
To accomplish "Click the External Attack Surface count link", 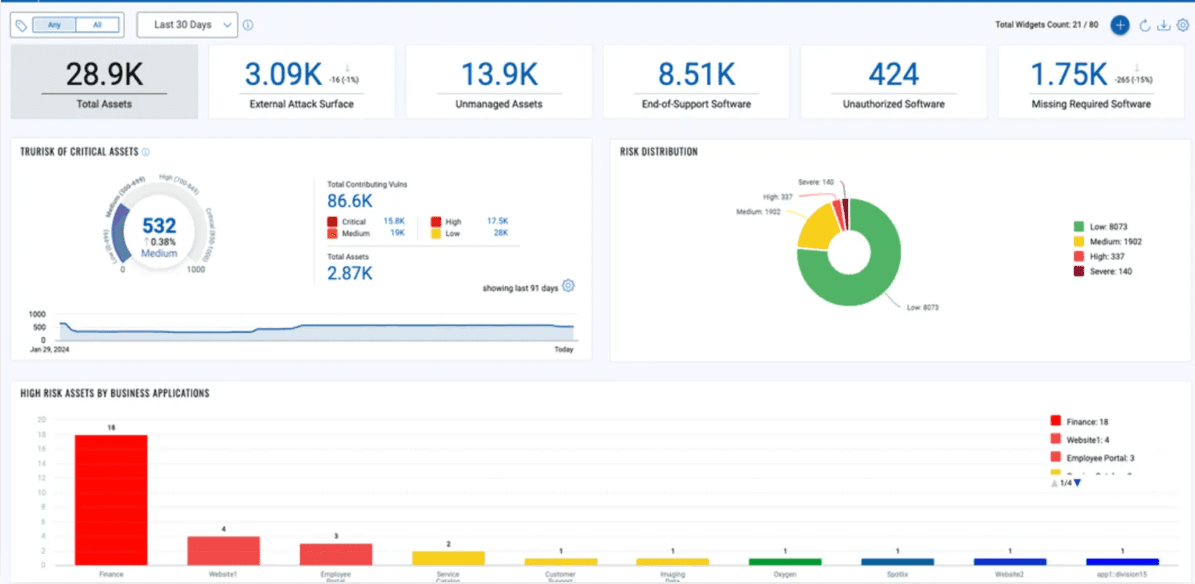I will tap(281, 73).
